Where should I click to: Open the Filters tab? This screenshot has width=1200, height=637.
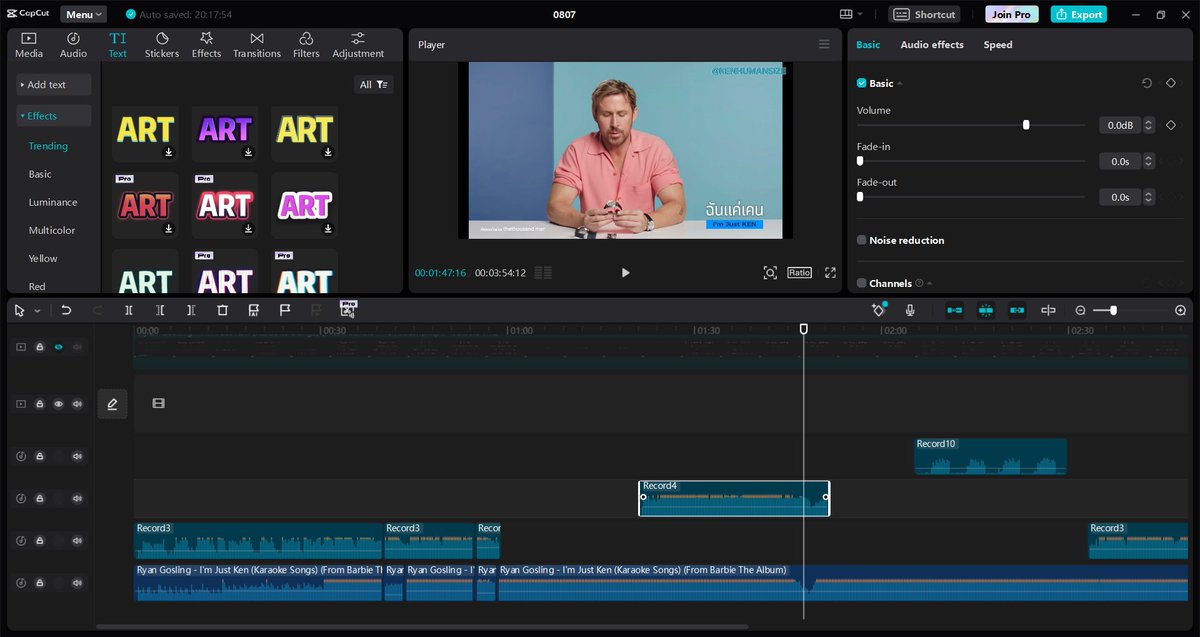point(306,45)
